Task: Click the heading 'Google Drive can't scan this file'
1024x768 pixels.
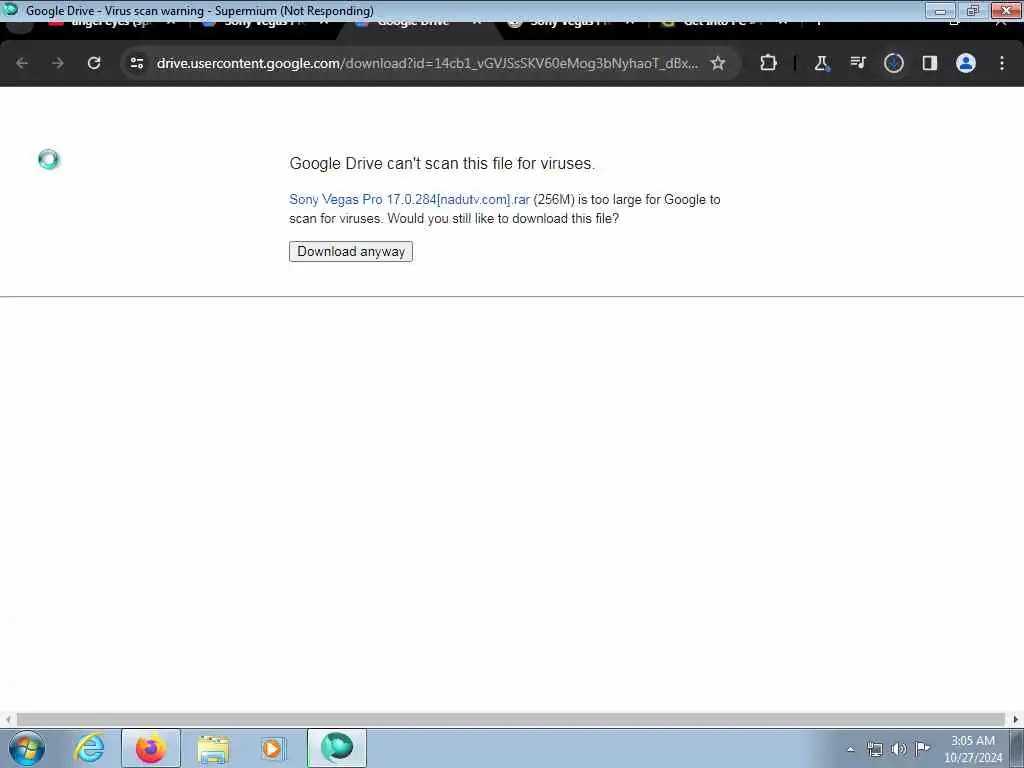Action: tap(442, 163)
